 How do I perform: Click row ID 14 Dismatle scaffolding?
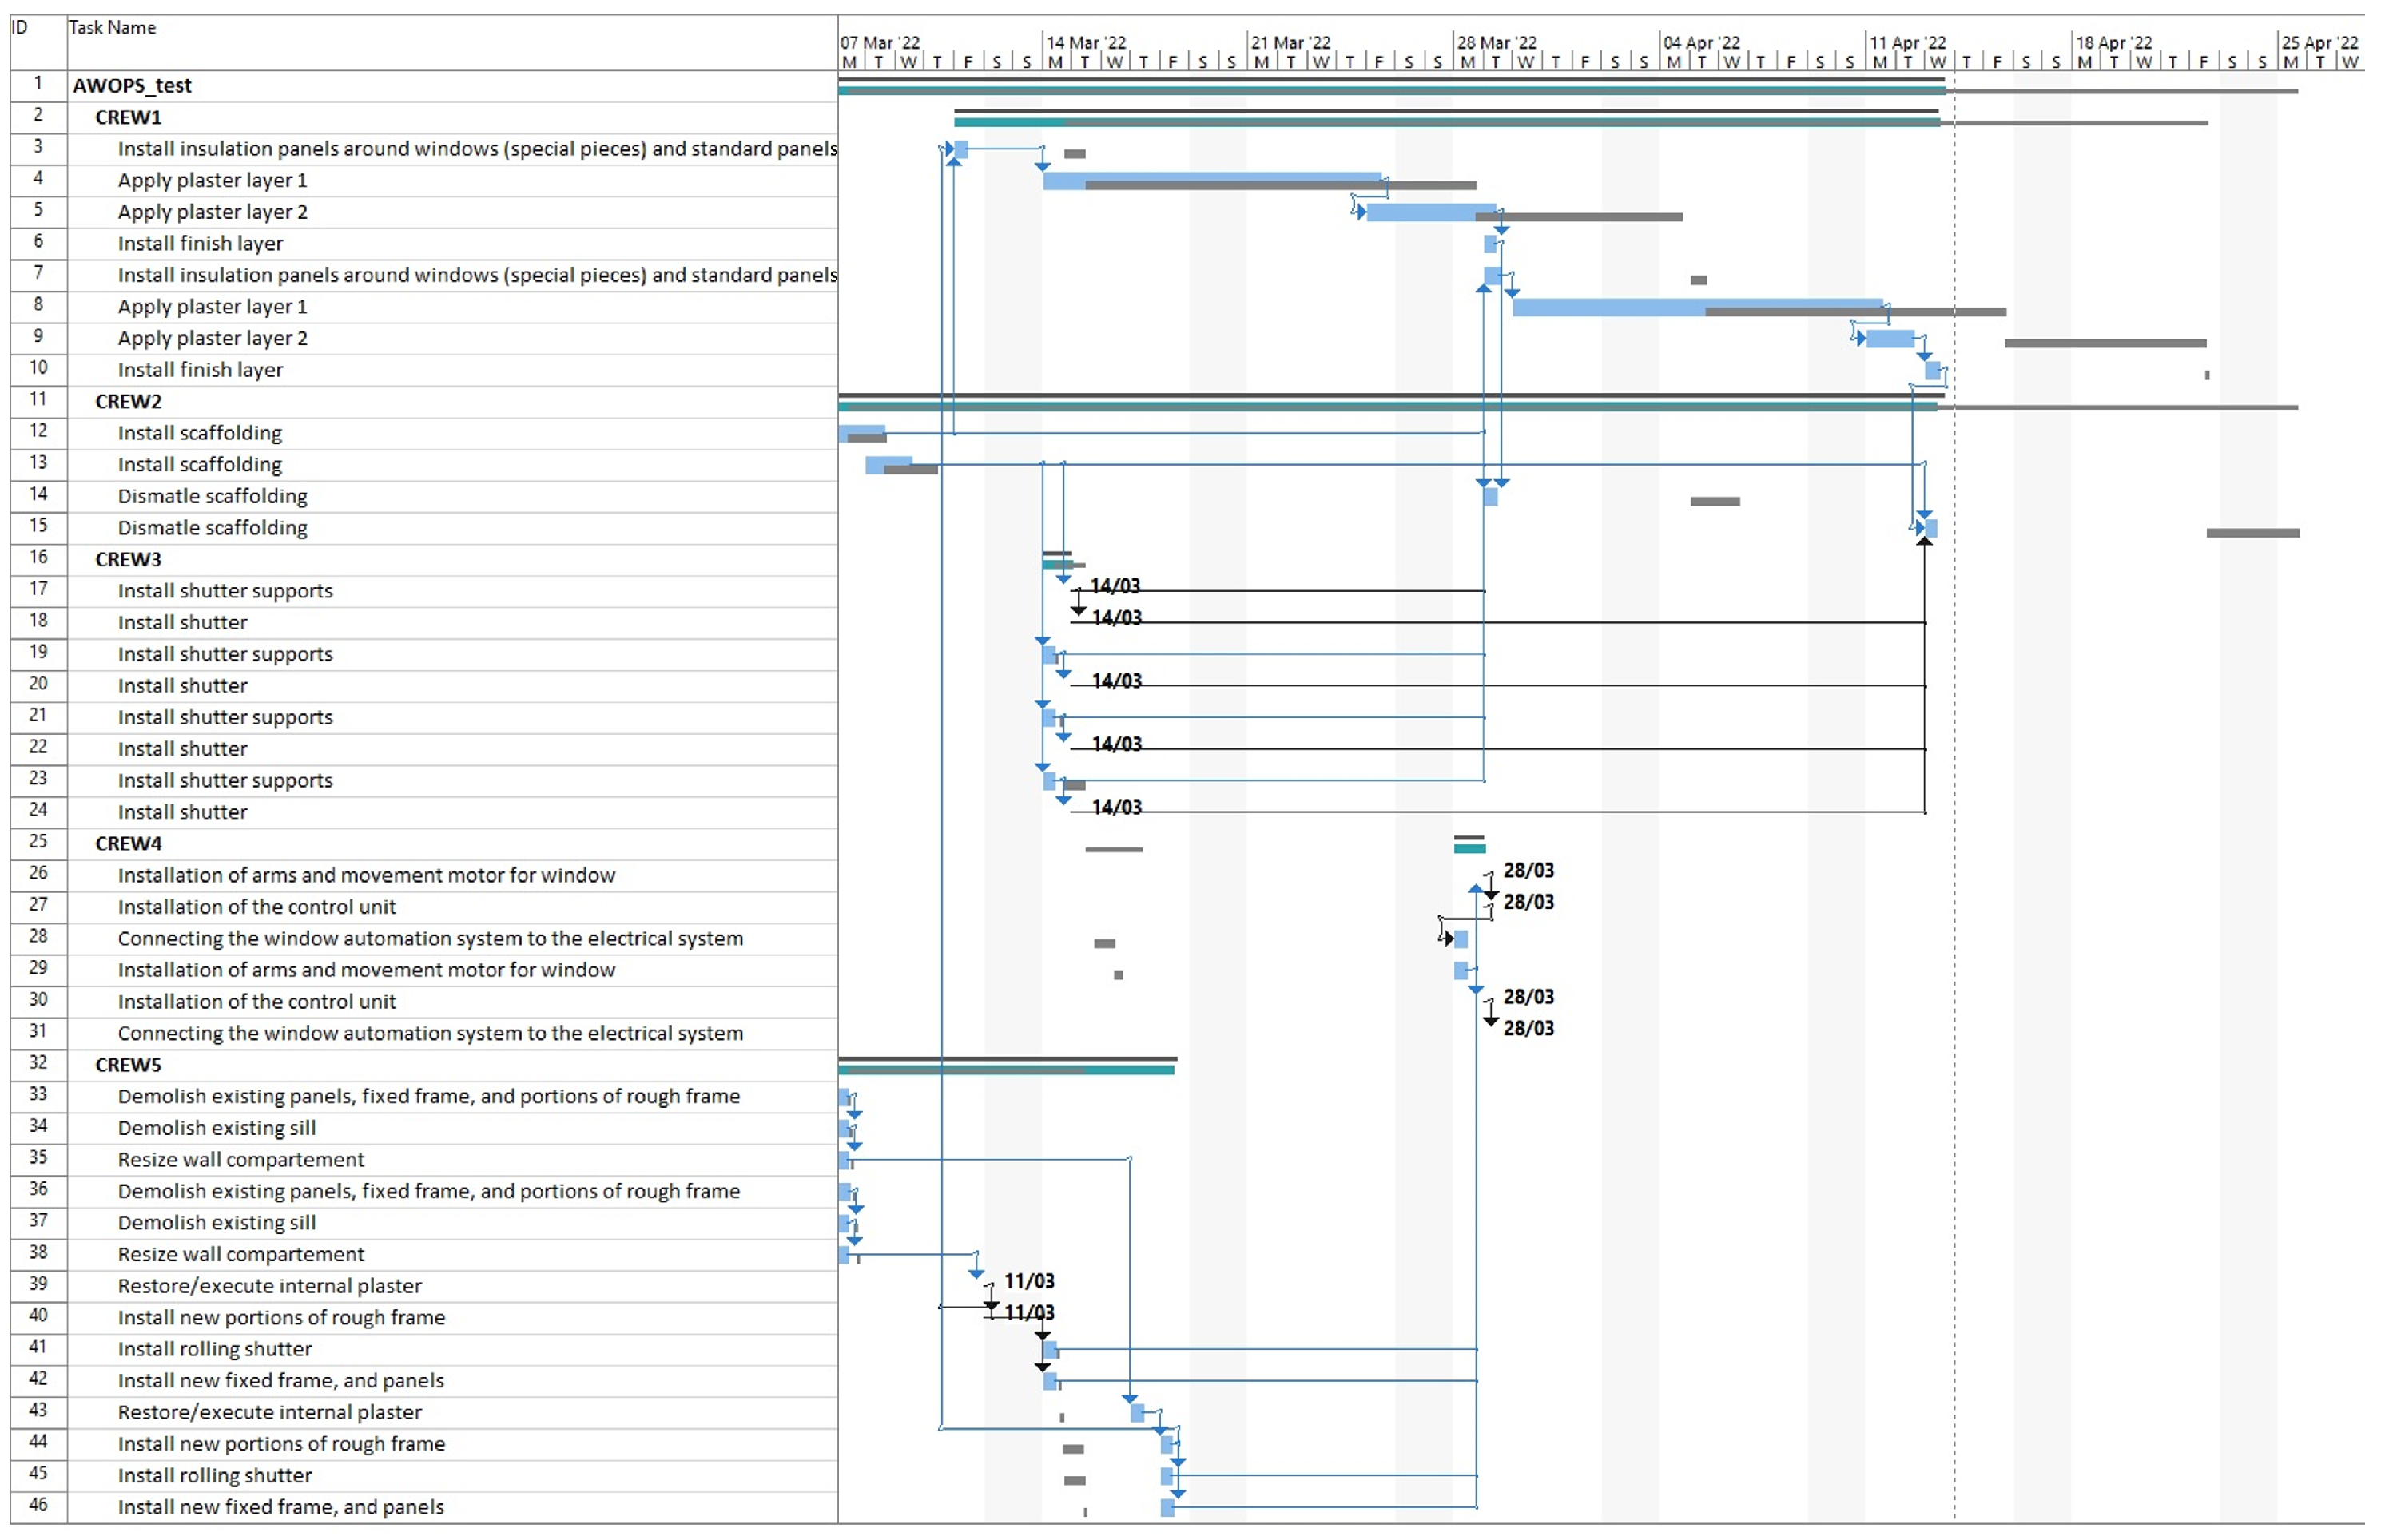click(x=212, y=496)
